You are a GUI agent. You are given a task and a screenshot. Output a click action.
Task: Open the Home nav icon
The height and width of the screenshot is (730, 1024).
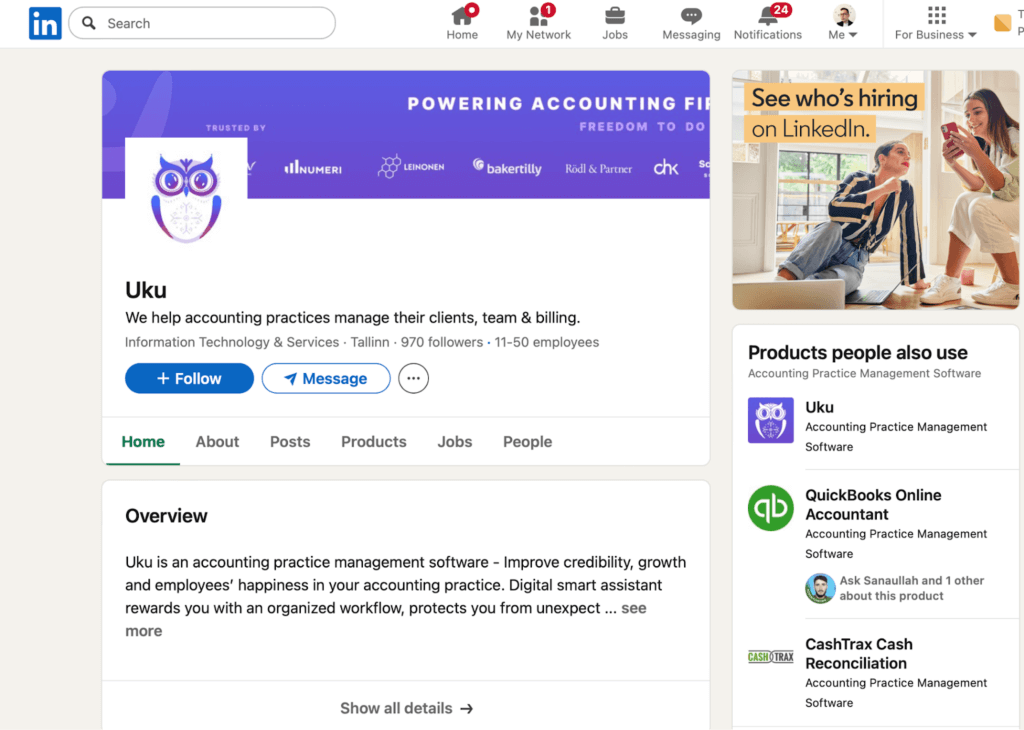pyautogui.click(x=462, y=16)
